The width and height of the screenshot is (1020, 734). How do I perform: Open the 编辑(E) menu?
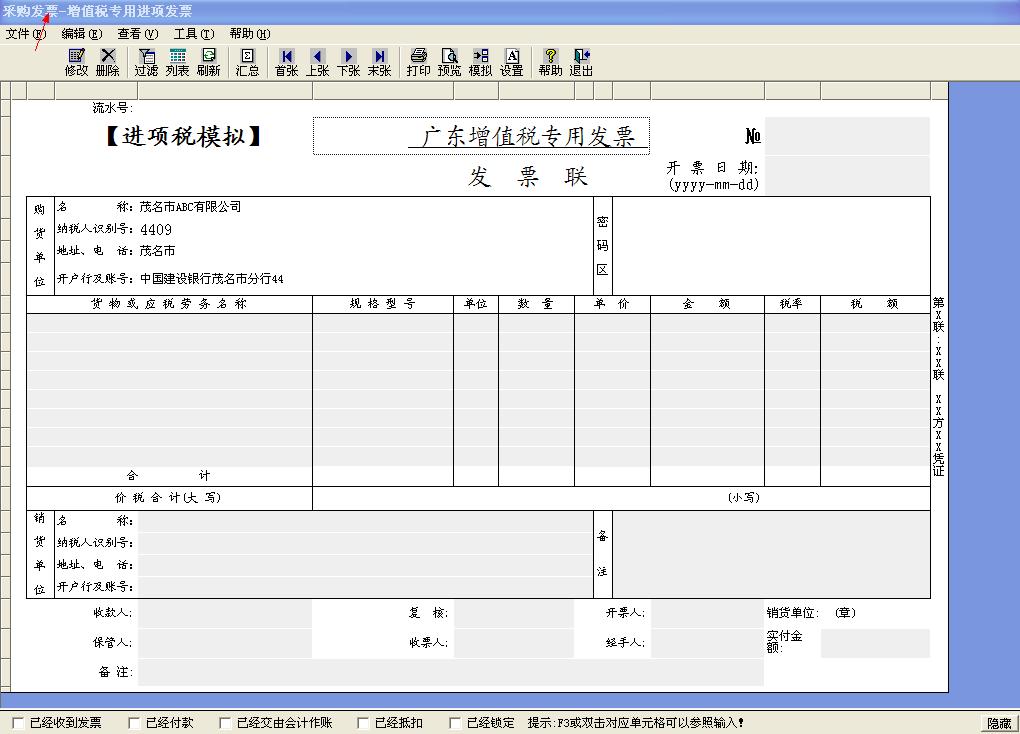(82, 34)
